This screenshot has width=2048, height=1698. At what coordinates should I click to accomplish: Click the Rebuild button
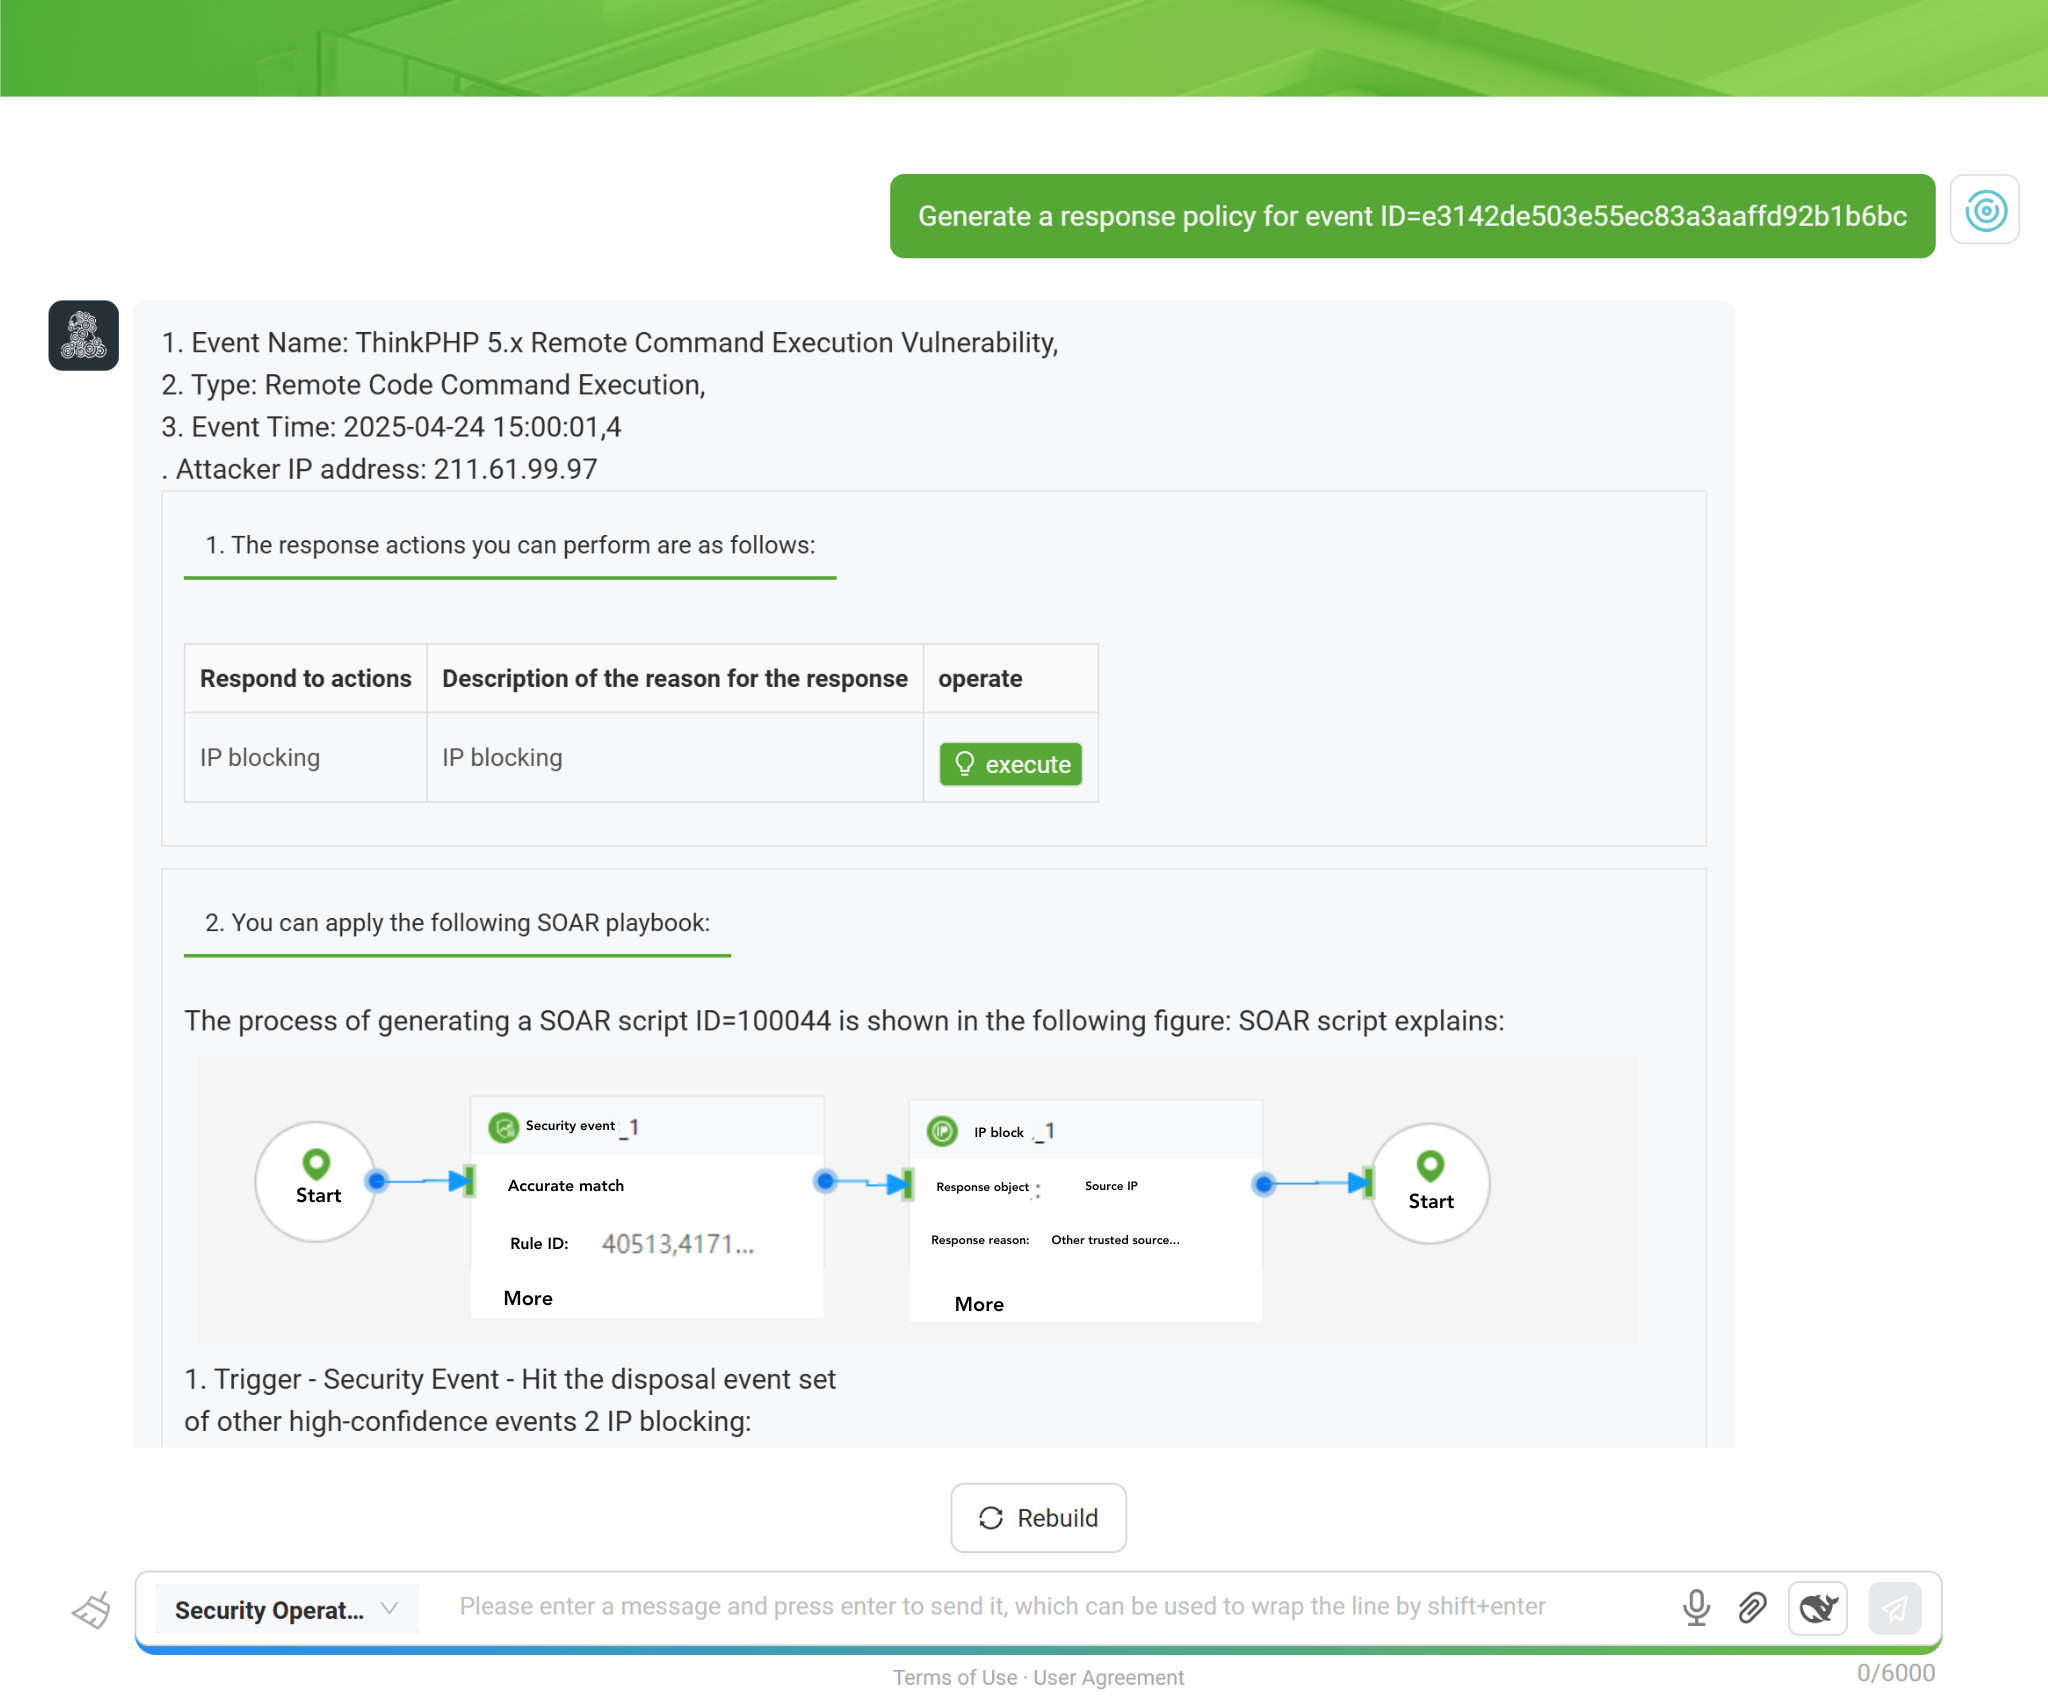pos(1038,1518)
